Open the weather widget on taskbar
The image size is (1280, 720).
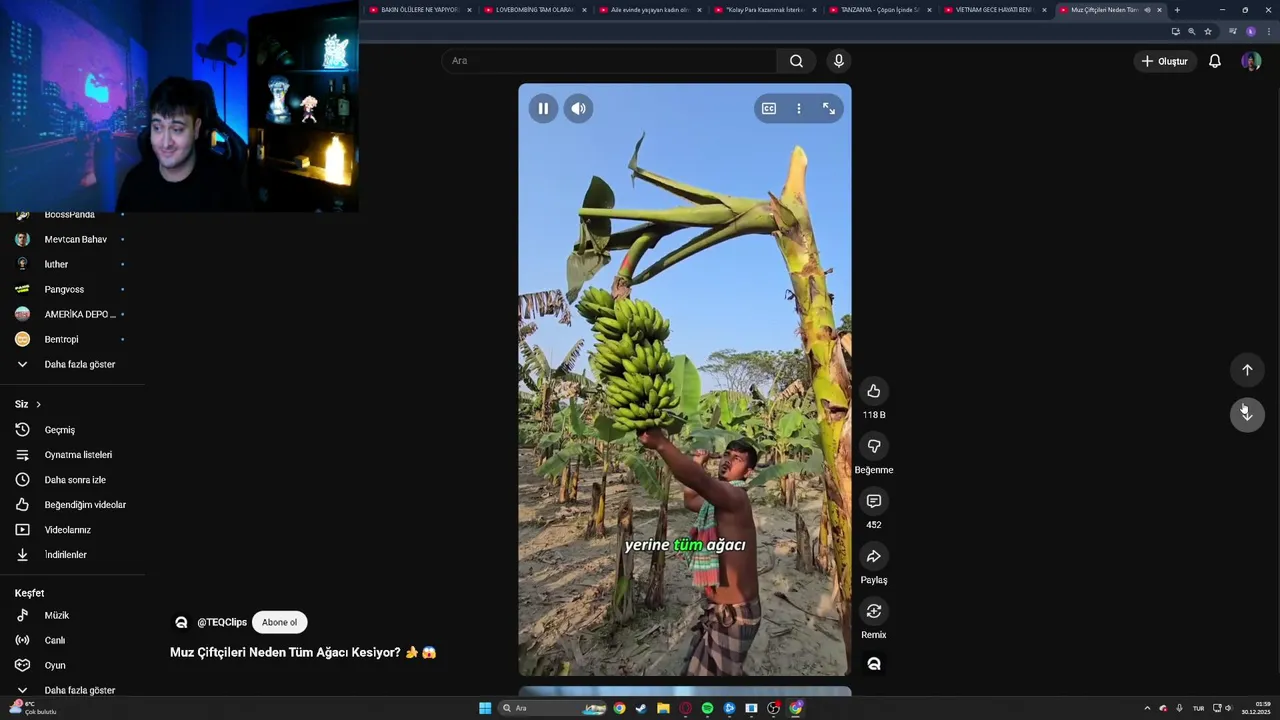35,708
